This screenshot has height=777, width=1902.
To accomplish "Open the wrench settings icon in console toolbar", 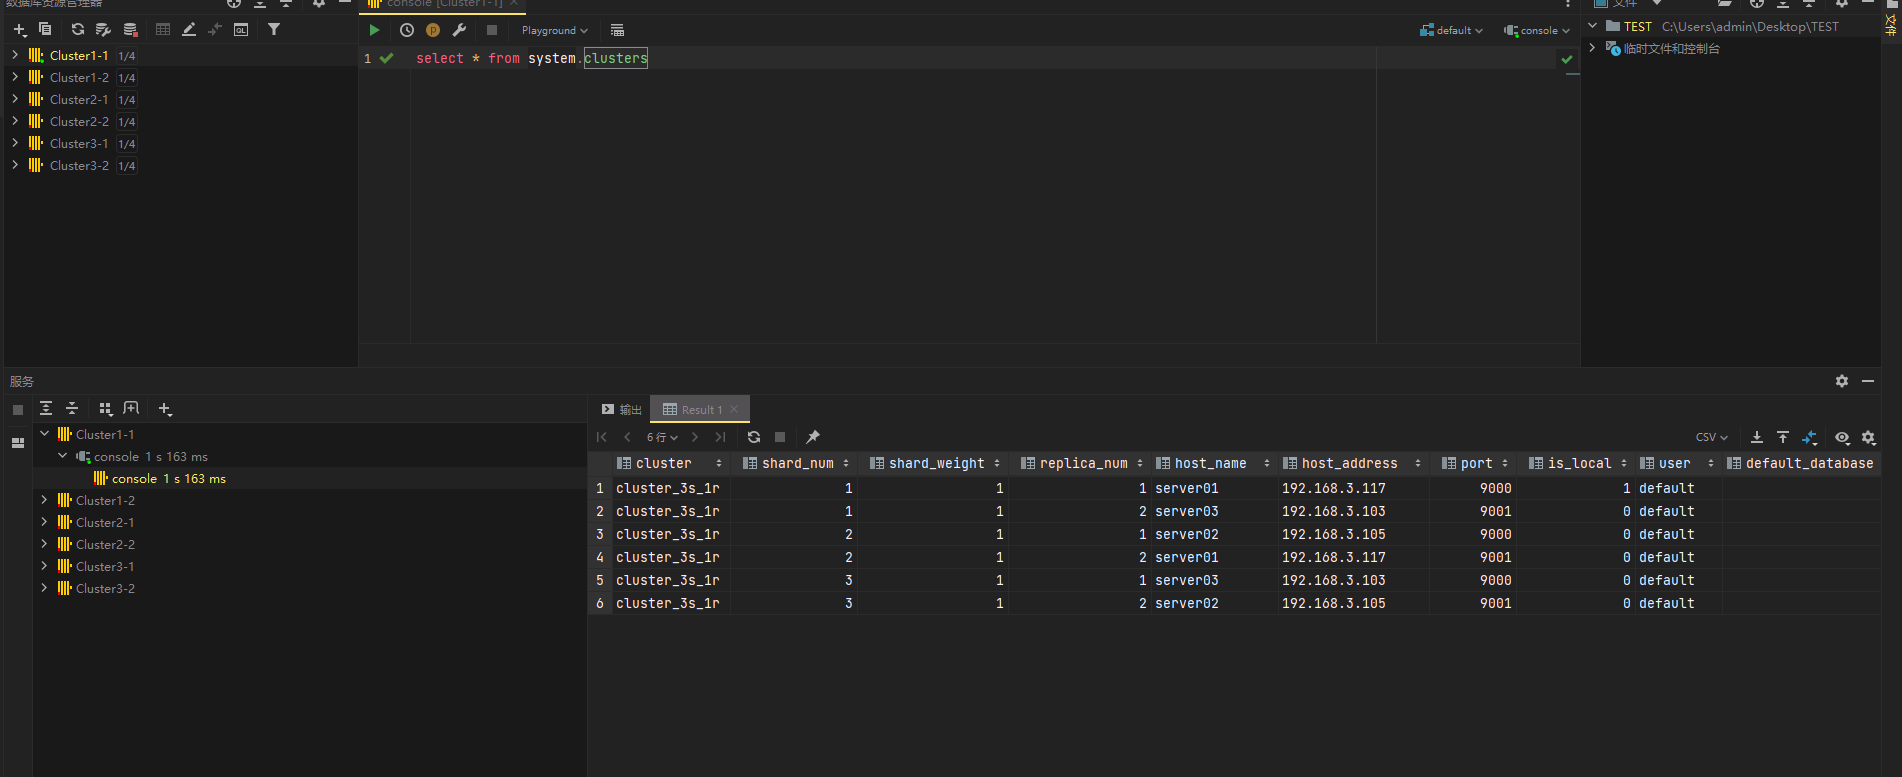I will point(460,30).
